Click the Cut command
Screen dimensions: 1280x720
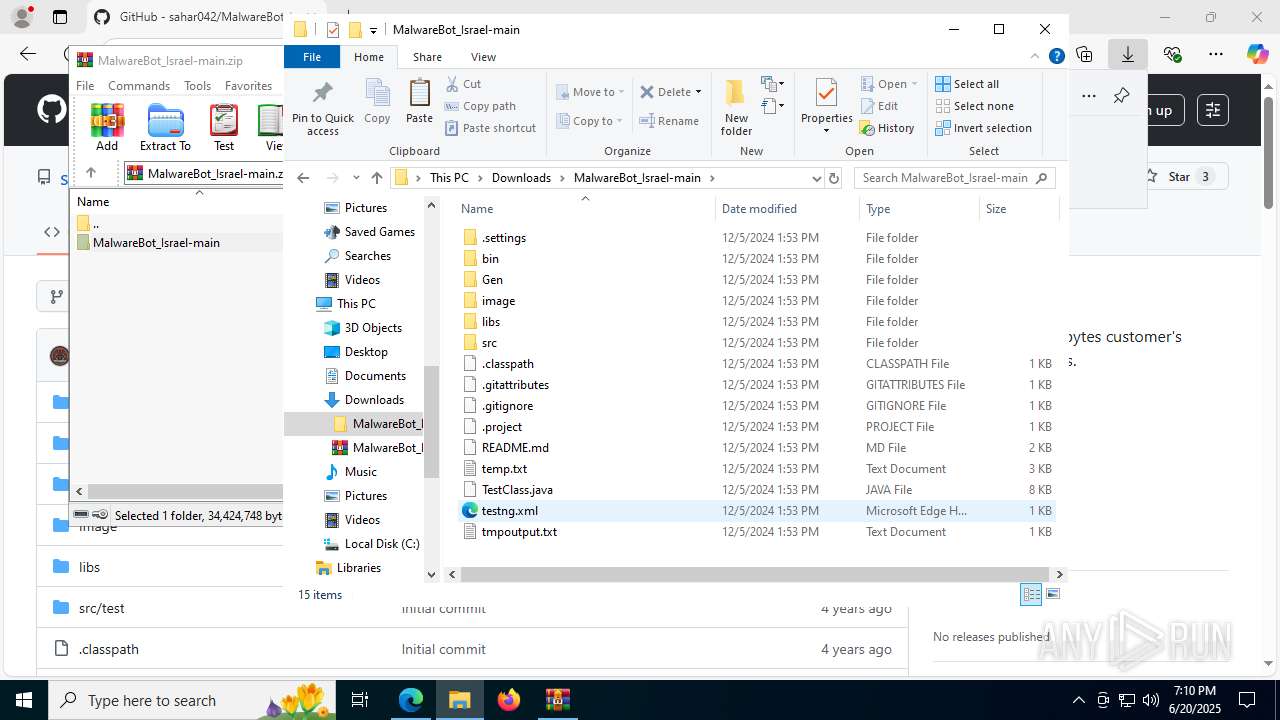tap(463, 84)
